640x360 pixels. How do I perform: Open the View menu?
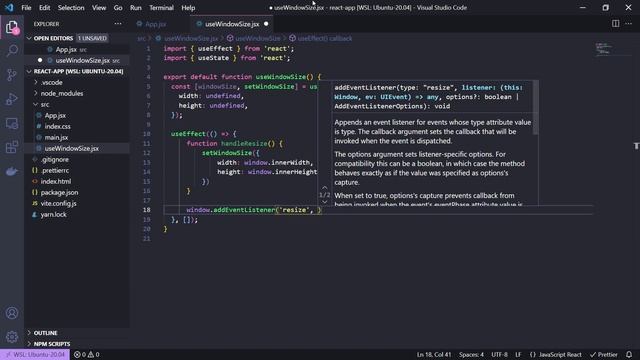tap(99, 8)
